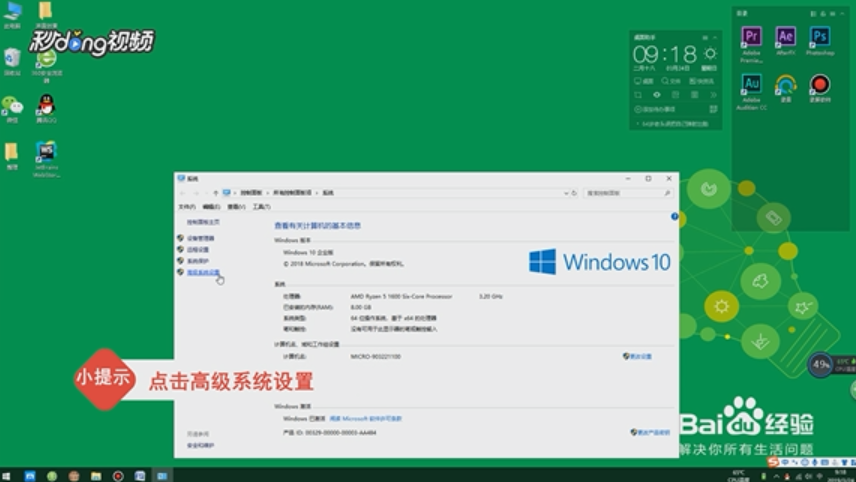
Task: Open the red record-button screen recorder shortcut
Action: tap(819, 87)
